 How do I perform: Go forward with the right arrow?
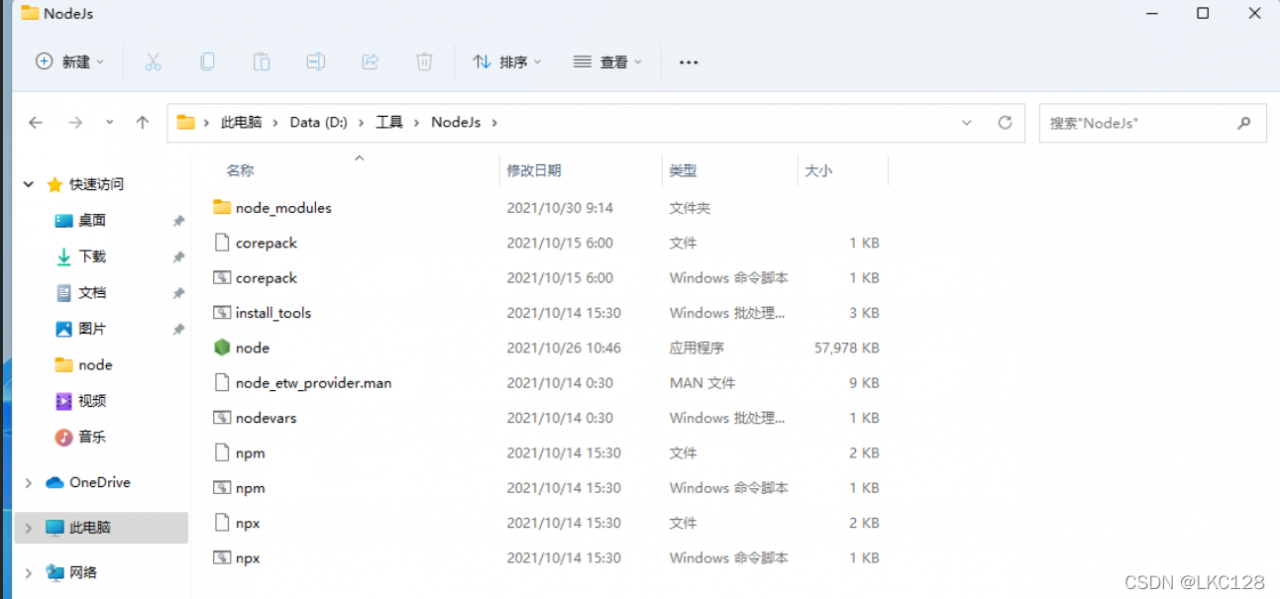tap(75, 123)
